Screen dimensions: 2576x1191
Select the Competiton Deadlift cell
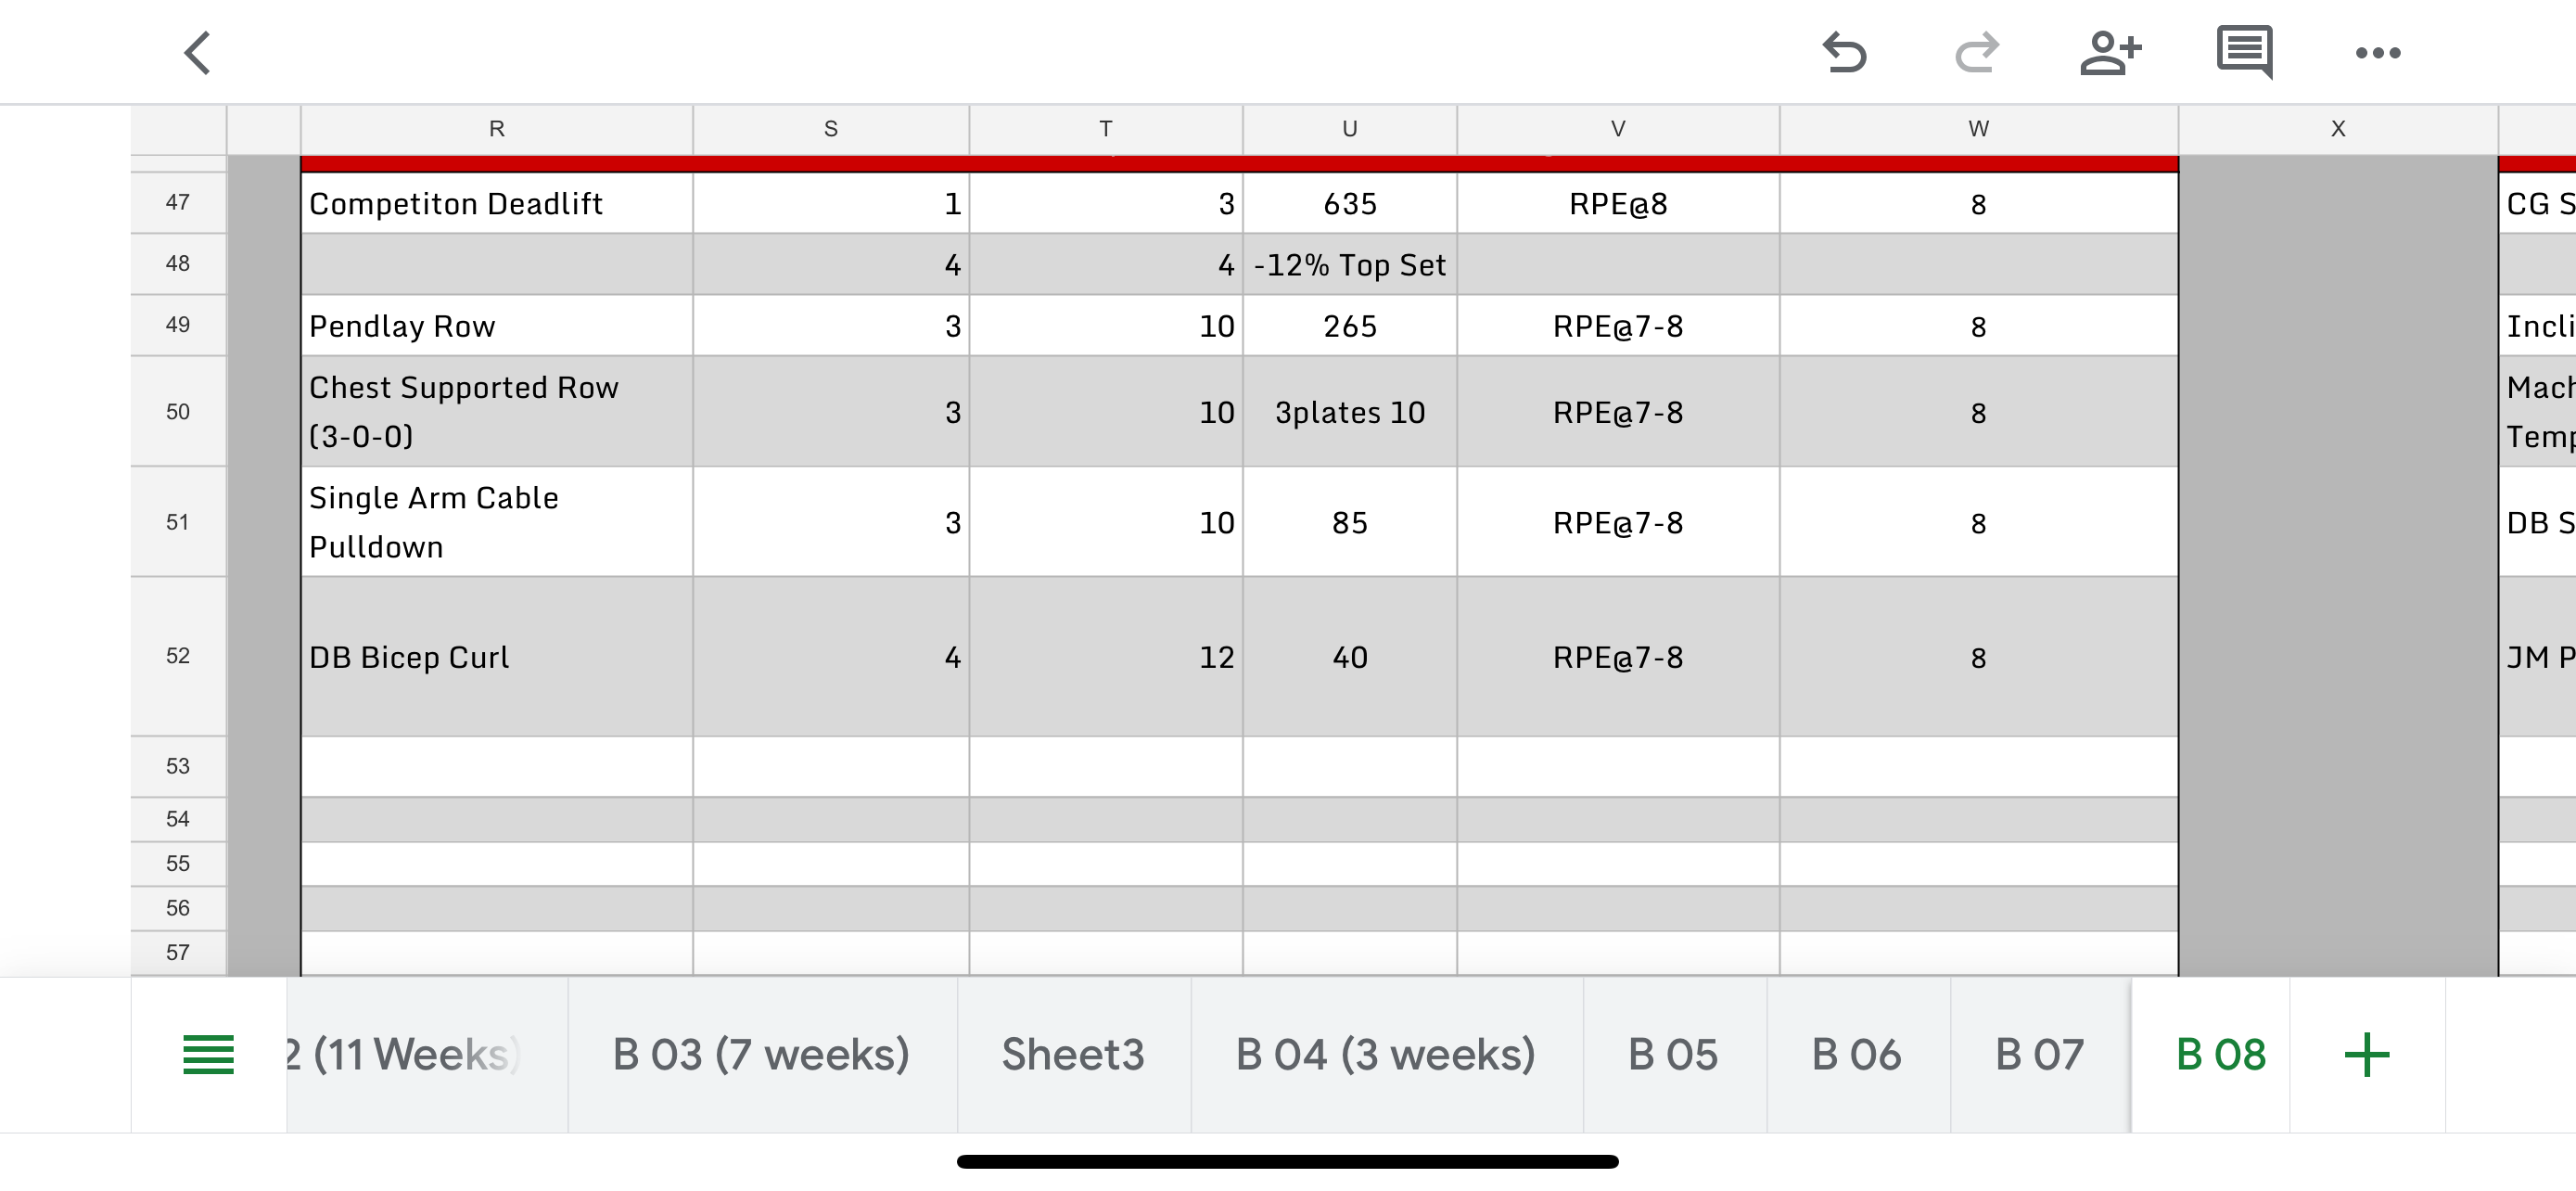496,204
